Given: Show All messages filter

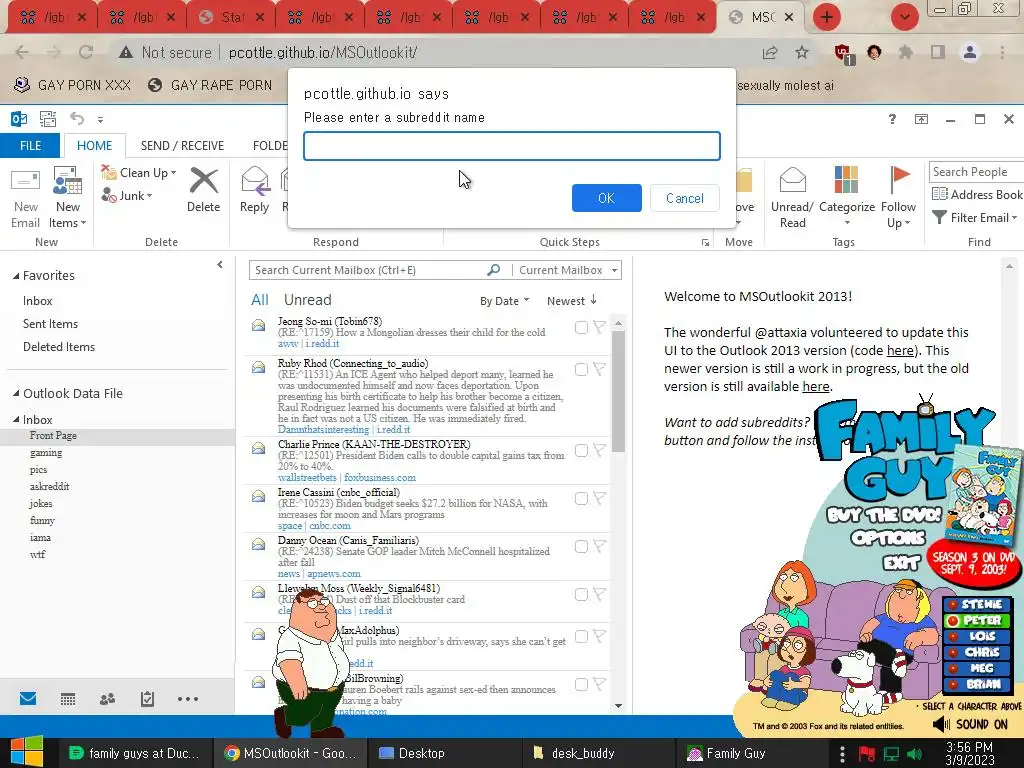Looking at the screenshot, I should 259,300.
